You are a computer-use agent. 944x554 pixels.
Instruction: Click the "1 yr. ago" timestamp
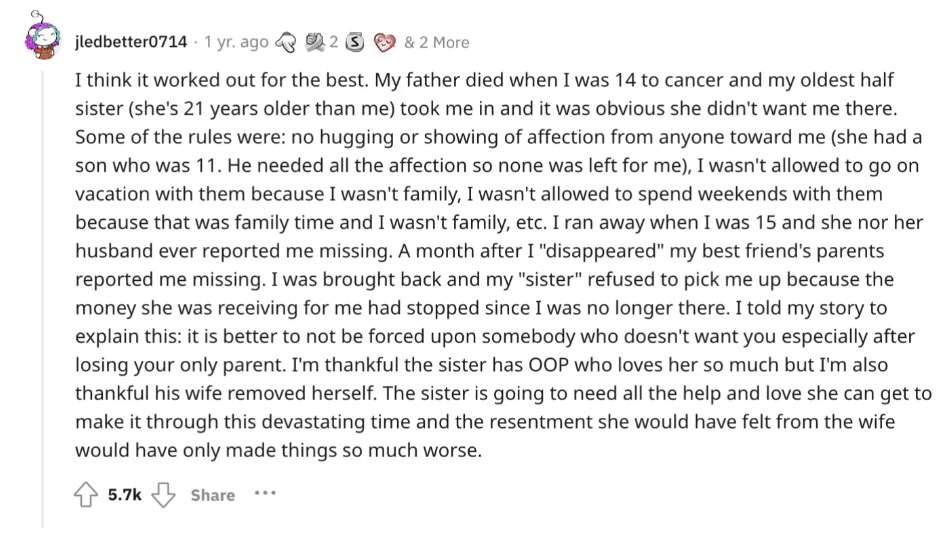(x=236, y=42)
